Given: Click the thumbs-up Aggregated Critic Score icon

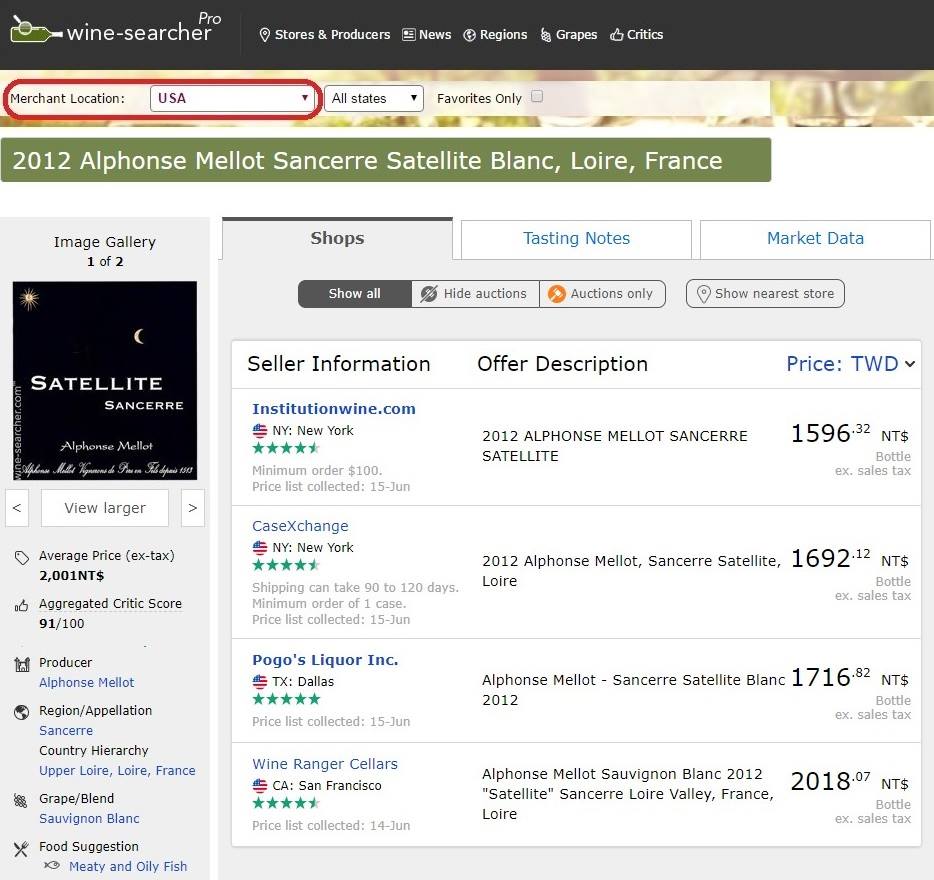Looking at the screenshot, I should pos(21,606).
